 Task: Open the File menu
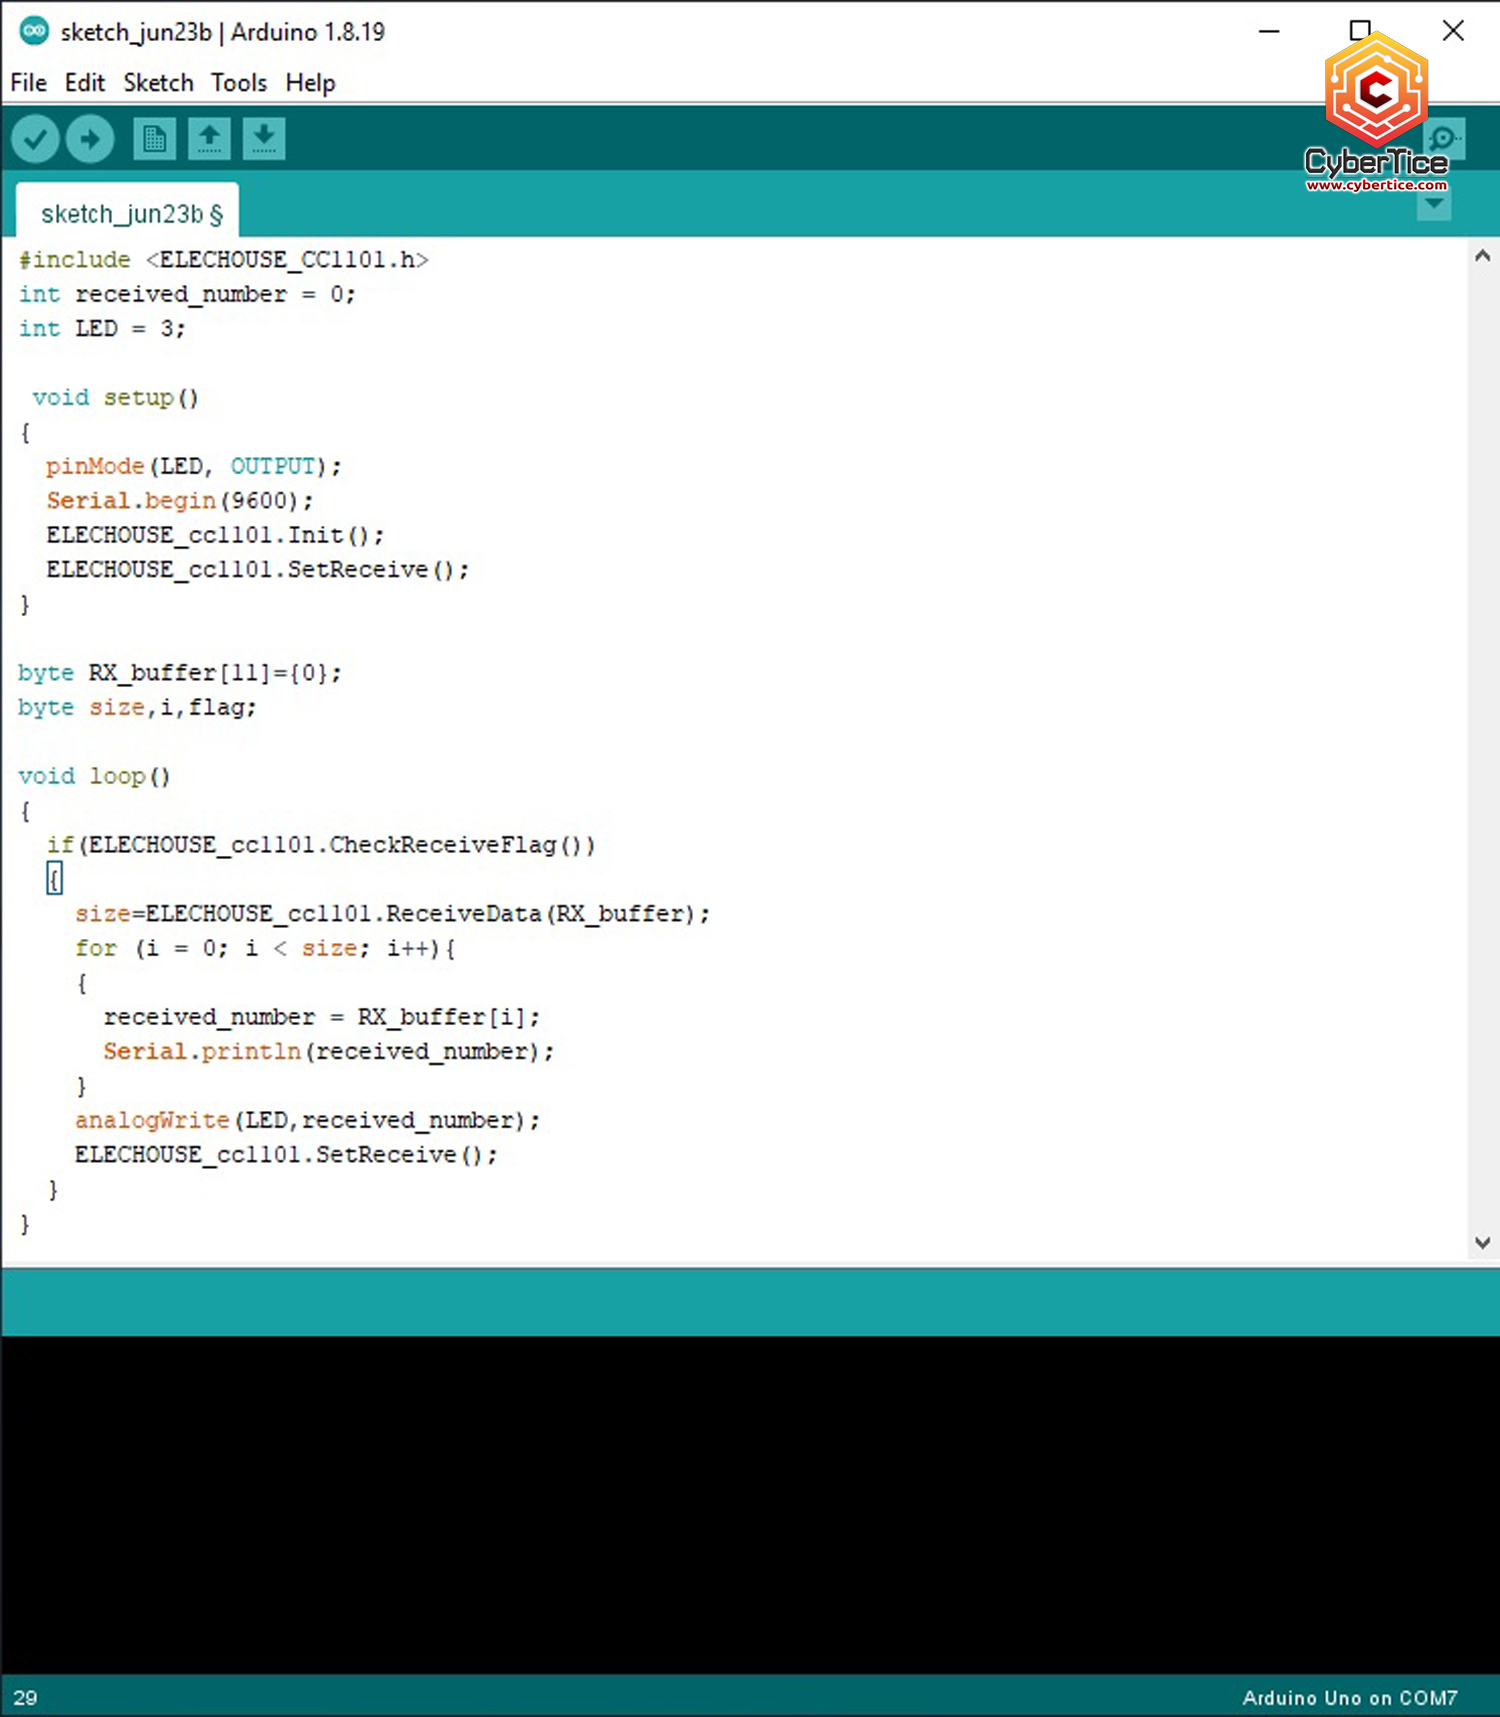pyautogui.click(x=28, y=83)
